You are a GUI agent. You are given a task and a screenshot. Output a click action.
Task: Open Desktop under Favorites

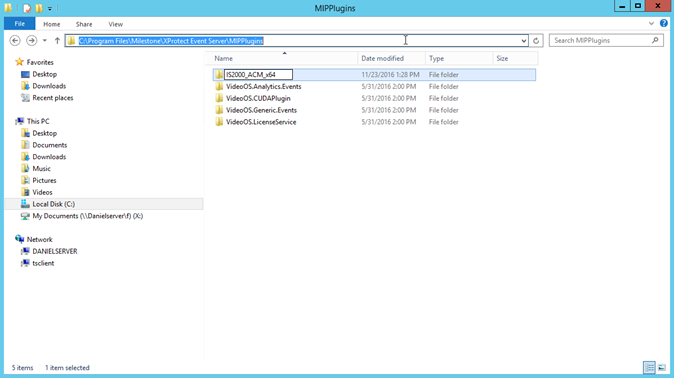pos(45,74)
